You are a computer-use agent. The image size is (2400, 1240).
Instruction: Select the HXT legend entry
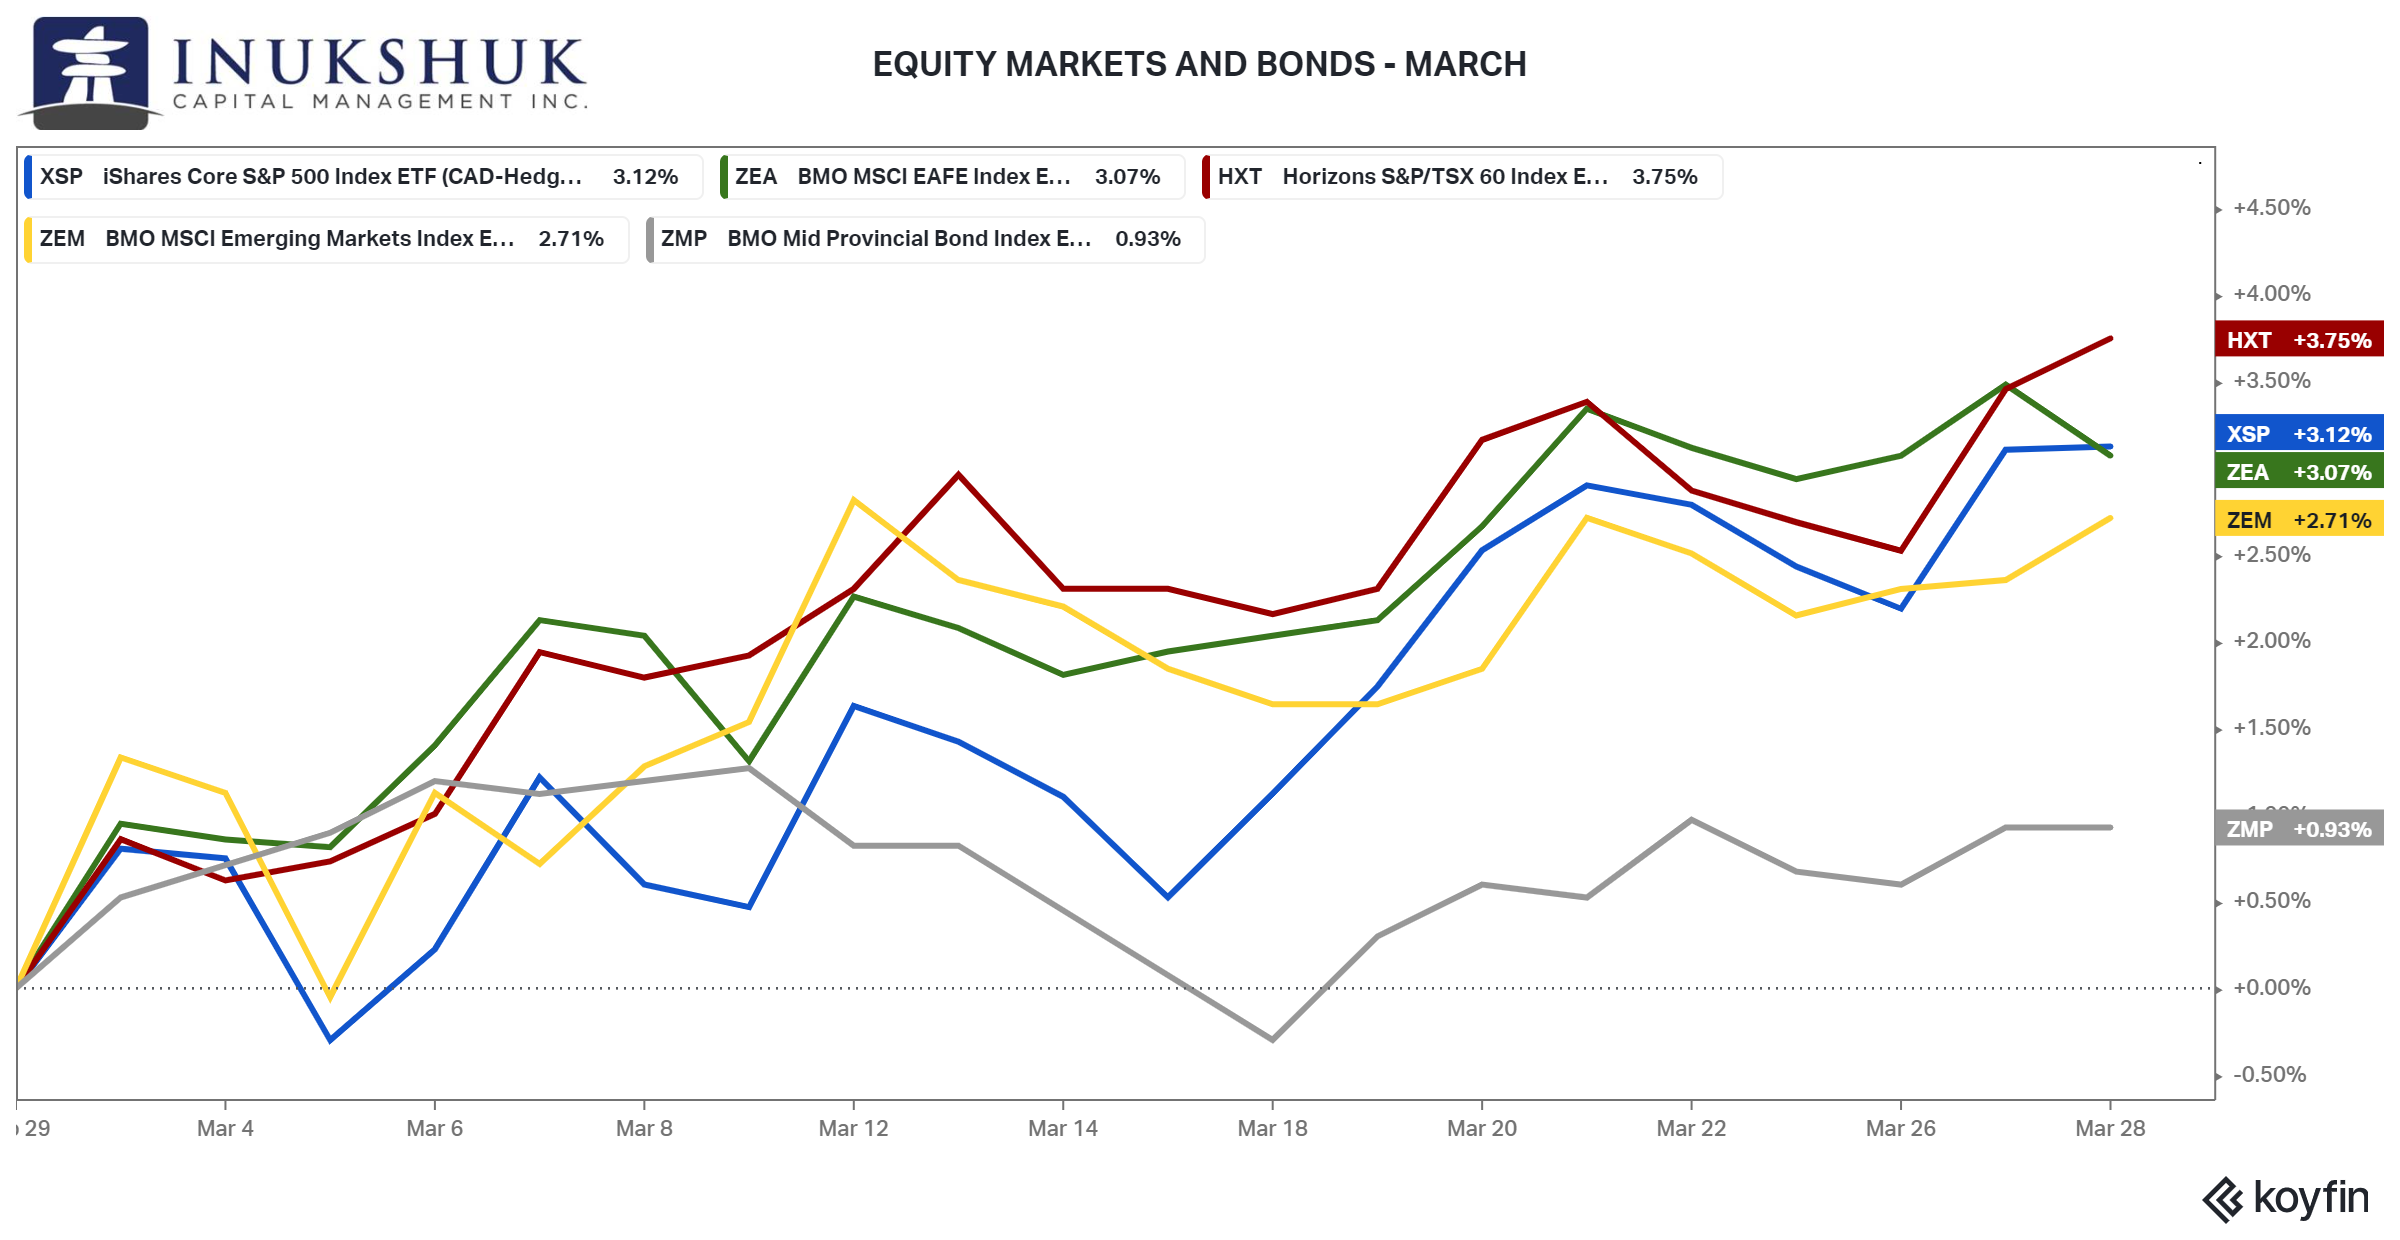[1463, 177]
